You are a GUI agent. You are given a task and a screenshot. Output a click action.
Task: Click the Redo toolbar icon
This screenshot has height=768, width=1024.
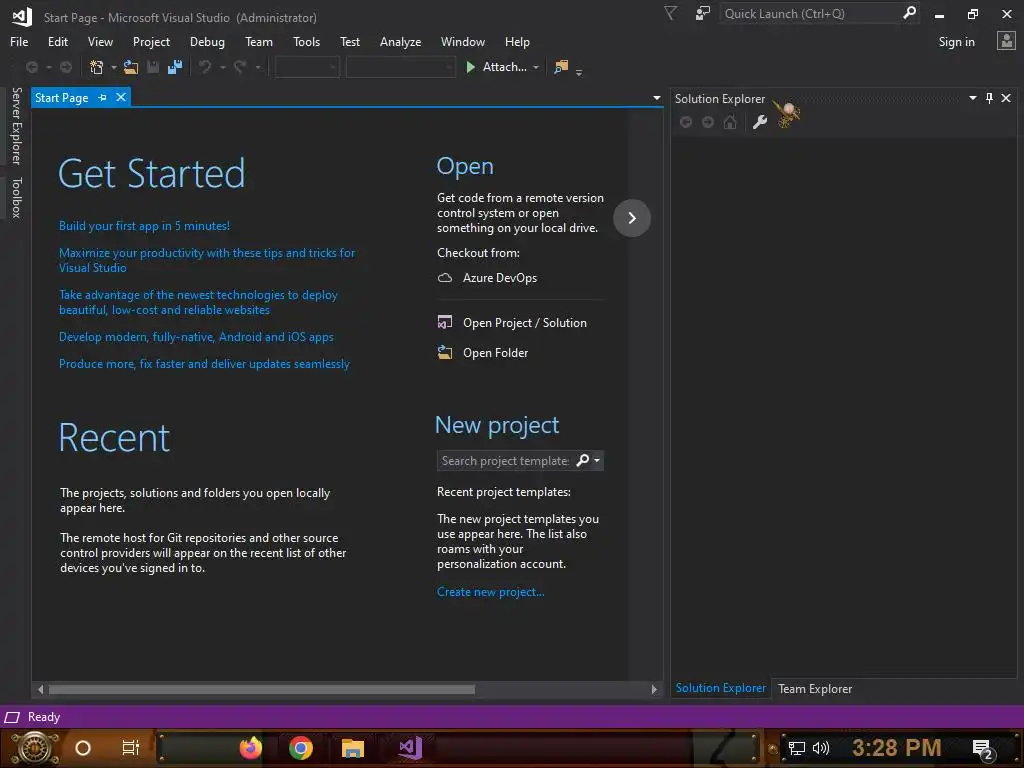click(240, 67)
